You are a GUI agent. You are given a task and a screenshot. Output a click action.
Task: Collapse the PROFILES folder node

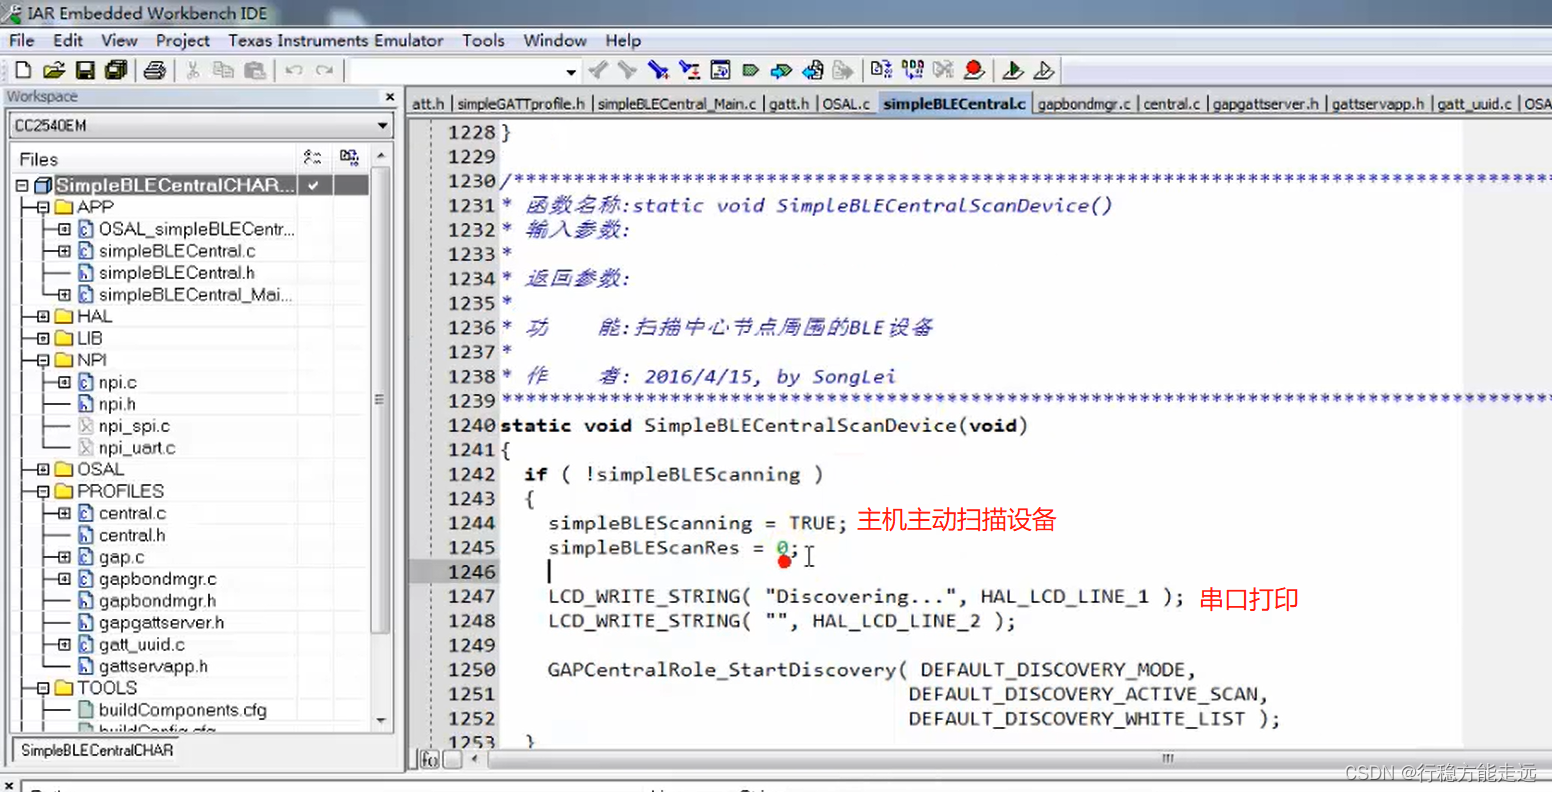pyautogui.click(x=43, y=491)
